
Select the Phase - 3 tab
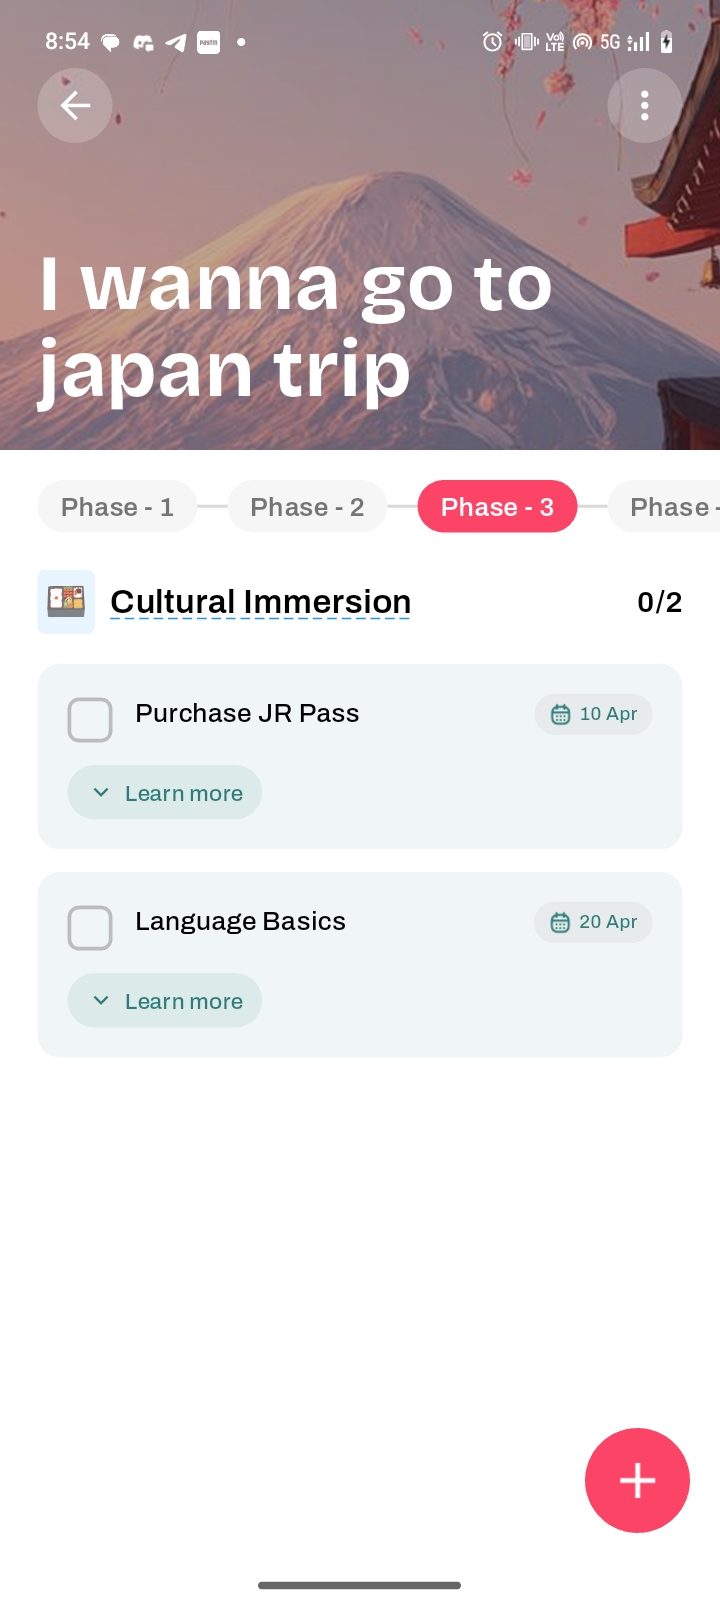tap(497, 507)
